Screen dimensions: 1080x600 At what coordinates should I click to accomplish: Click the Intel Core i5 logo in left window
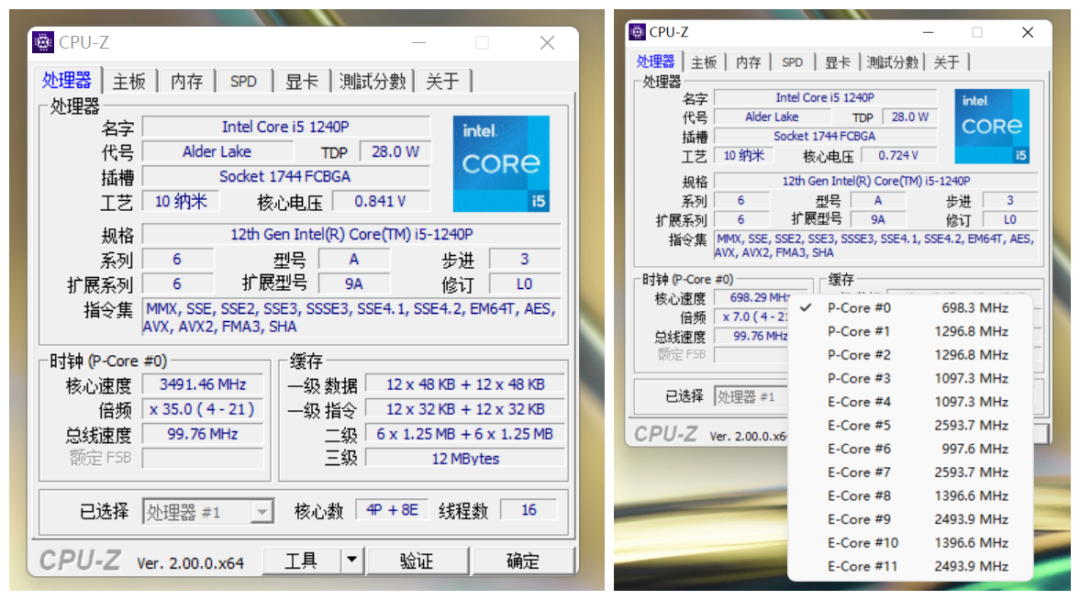501,163
